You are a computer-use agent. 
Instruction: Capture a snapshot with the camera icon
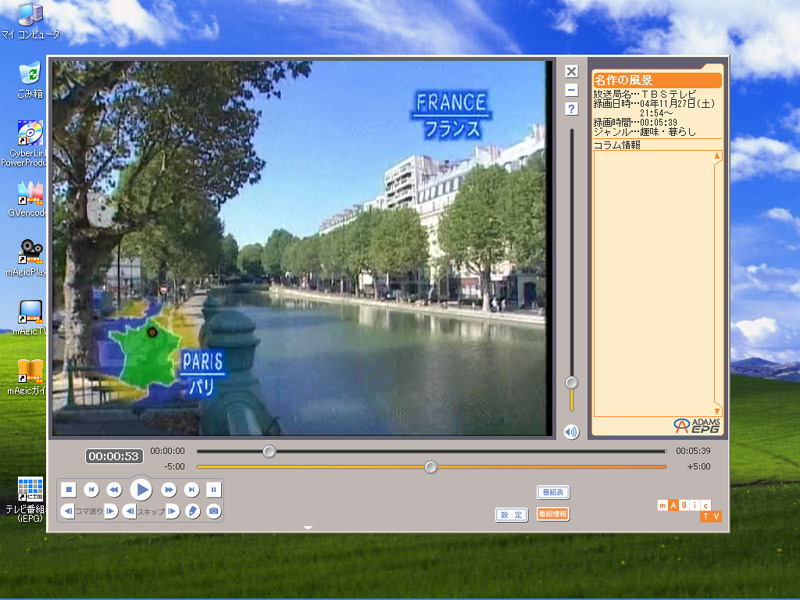click(x=213, y=511)
